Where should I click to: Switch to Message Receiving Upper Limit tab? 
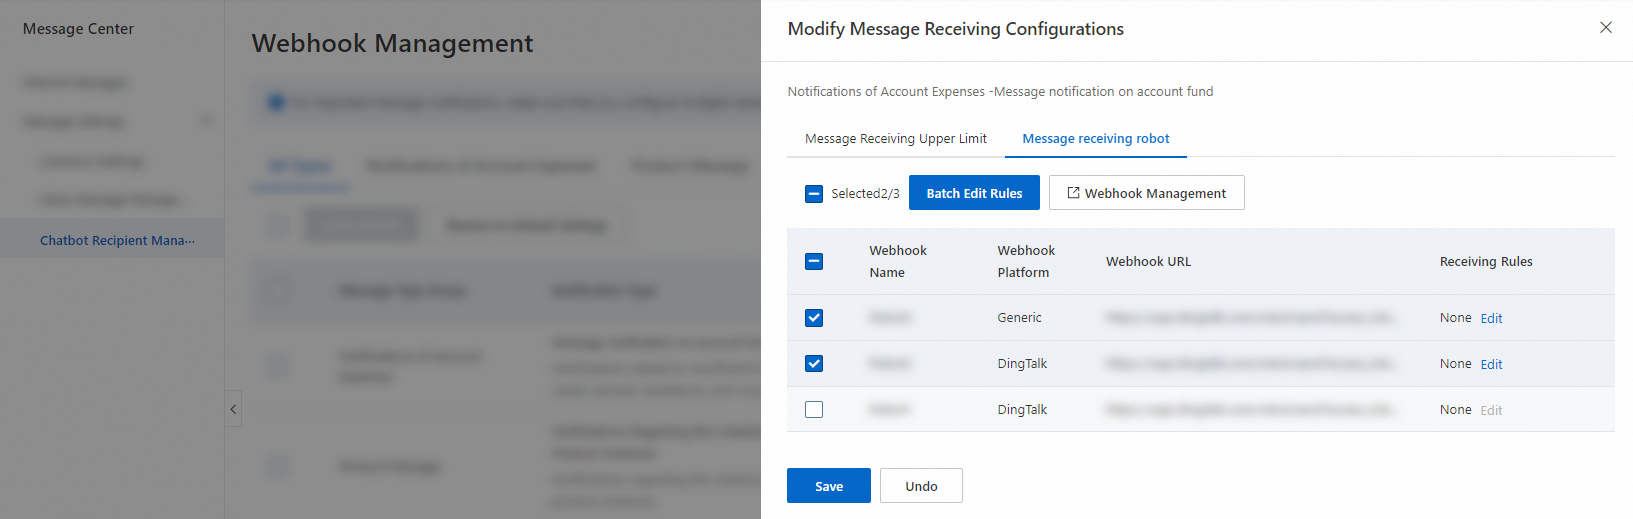pyautogui.click(x=896, y=139)
